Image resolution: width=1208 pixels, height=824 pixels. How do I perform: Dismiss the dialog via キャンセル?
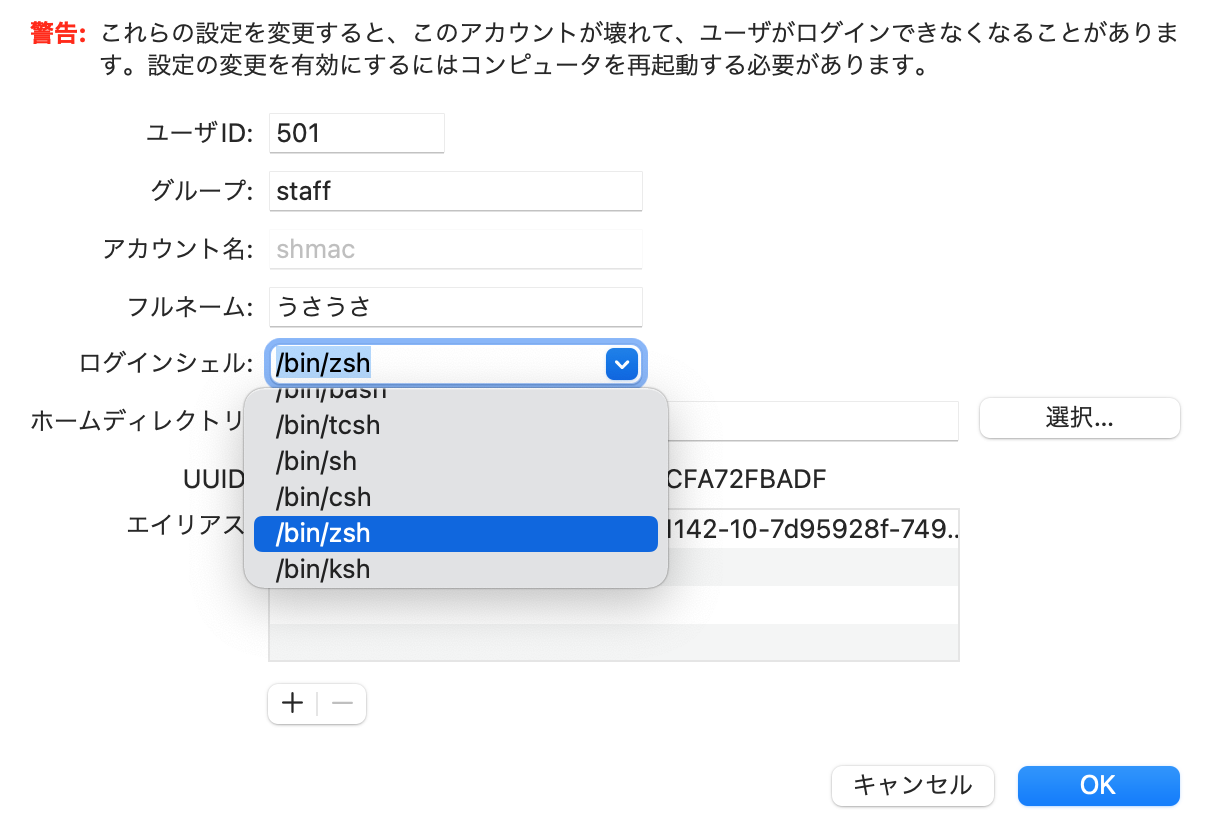(x=912, y=786)
